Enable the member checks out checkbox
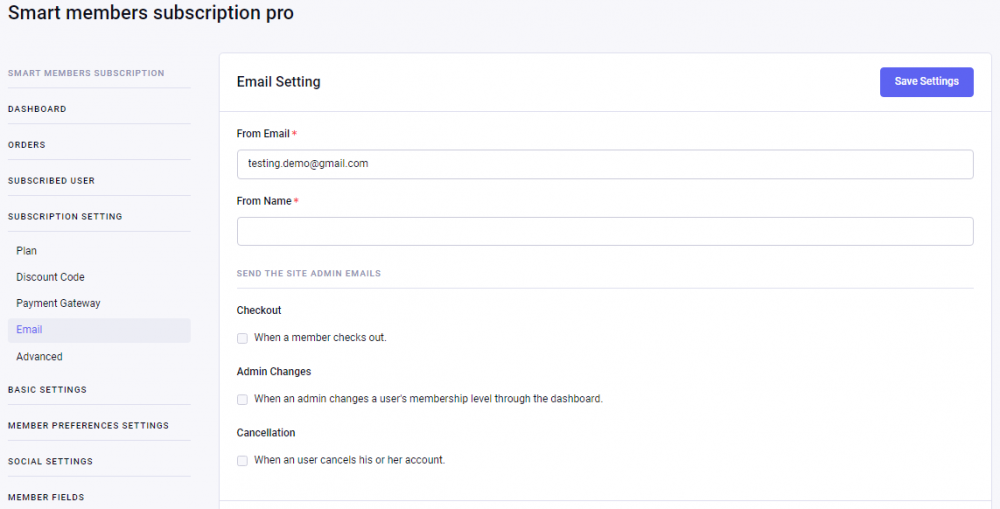 click(x=243, y=338)
